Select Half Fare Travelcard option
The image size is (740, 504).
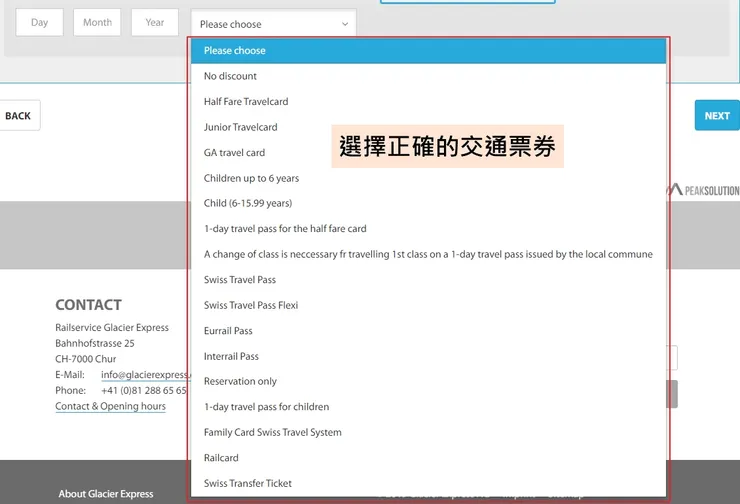coord(429,101)
